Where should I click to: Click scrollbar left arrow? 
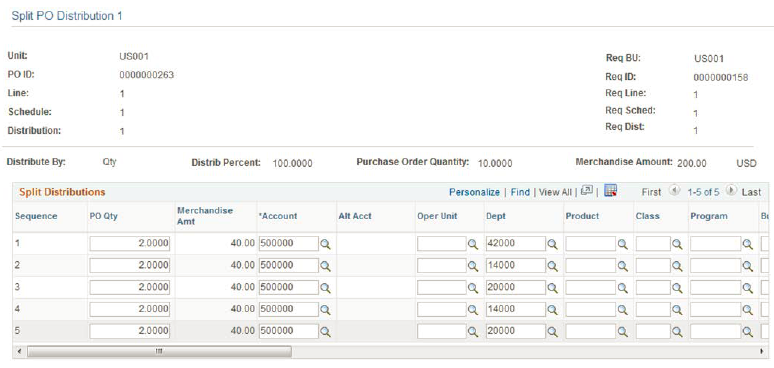[x=18, y=351]
